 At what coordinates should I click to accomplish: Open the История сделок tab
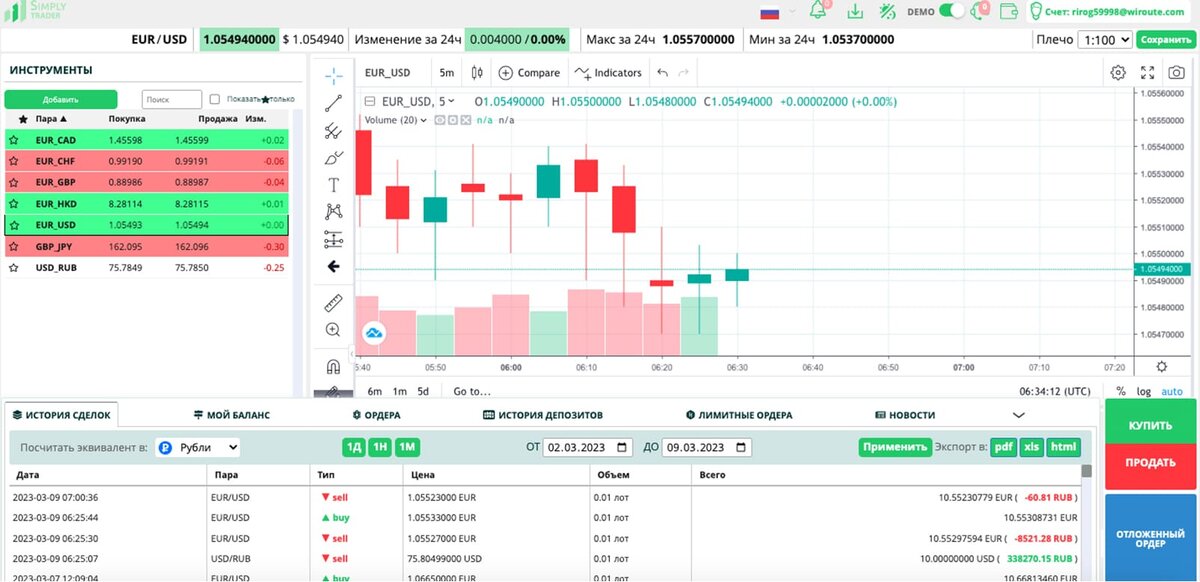(62, 415)
